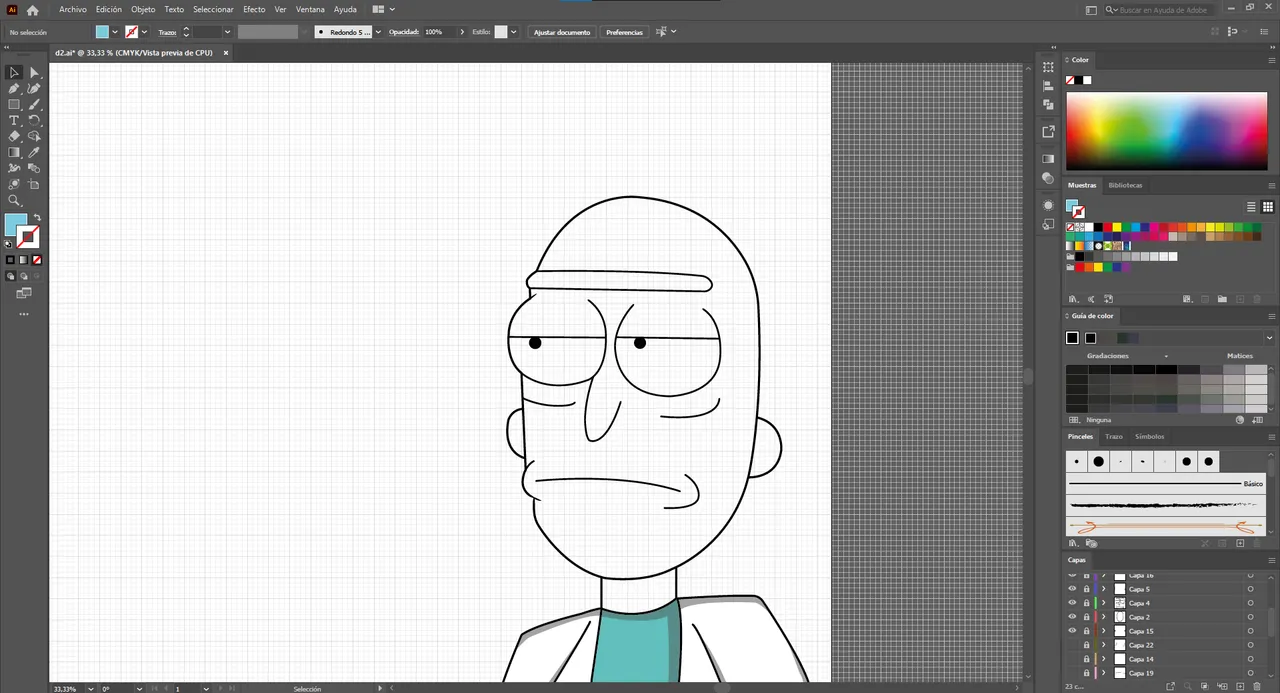Open the Opacidad arrow flyout
This screenshot has height=693, width=1280.
pos(462,32)
